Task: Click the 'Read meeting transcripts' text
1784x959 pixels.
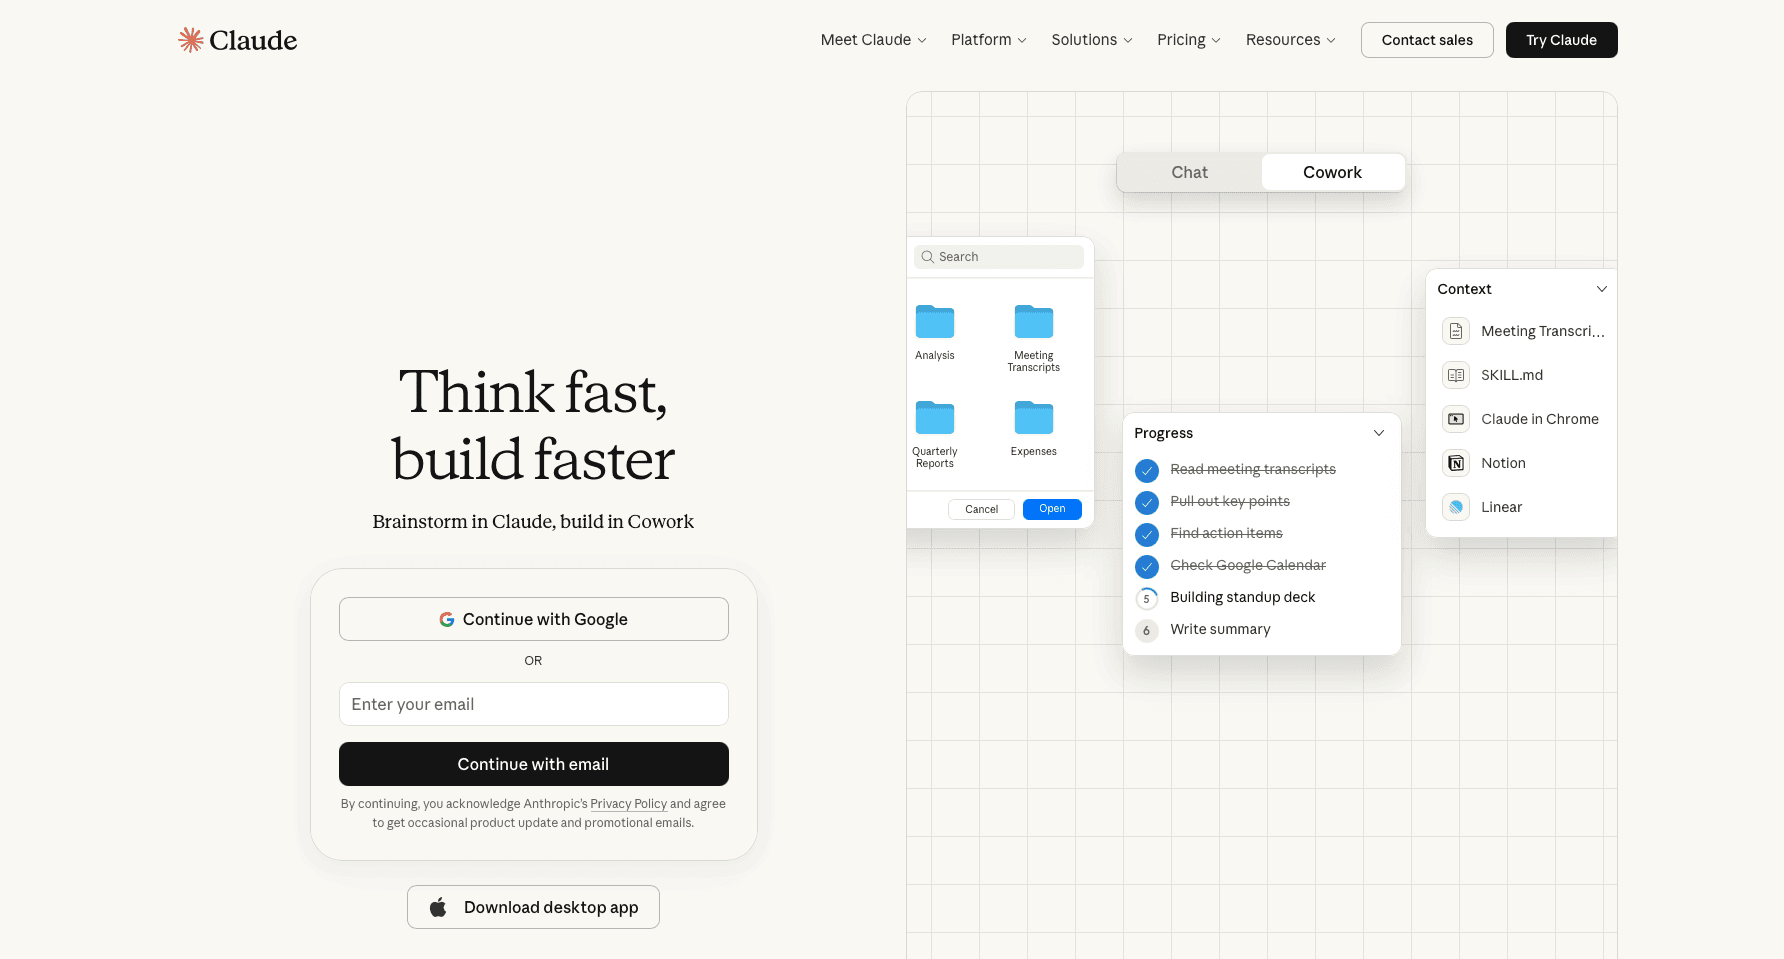Action: pyautogui.click(x=1253, y=469)
